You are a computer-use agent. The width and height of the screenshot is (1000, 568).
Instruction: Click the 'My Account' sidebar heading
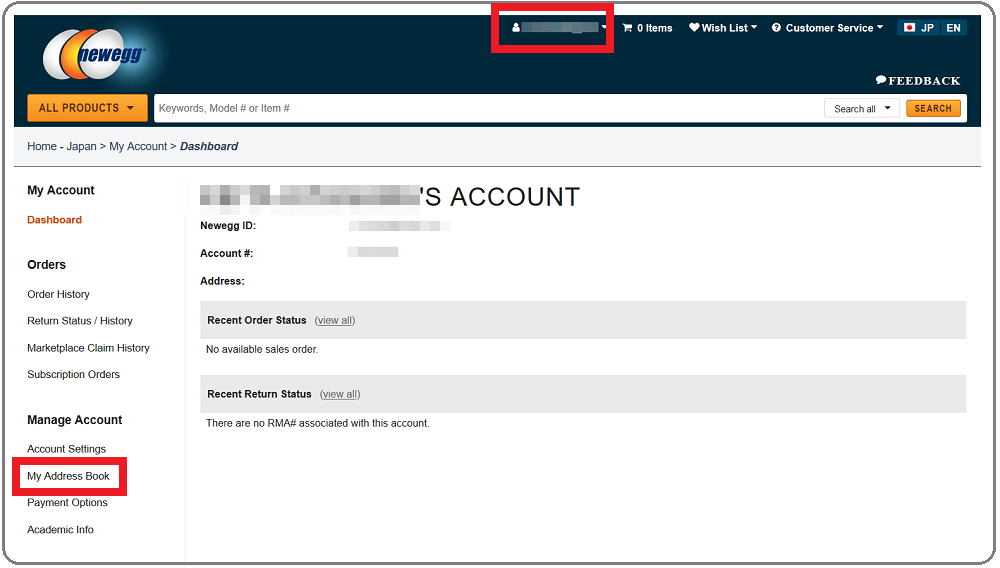tap(61, 190)
